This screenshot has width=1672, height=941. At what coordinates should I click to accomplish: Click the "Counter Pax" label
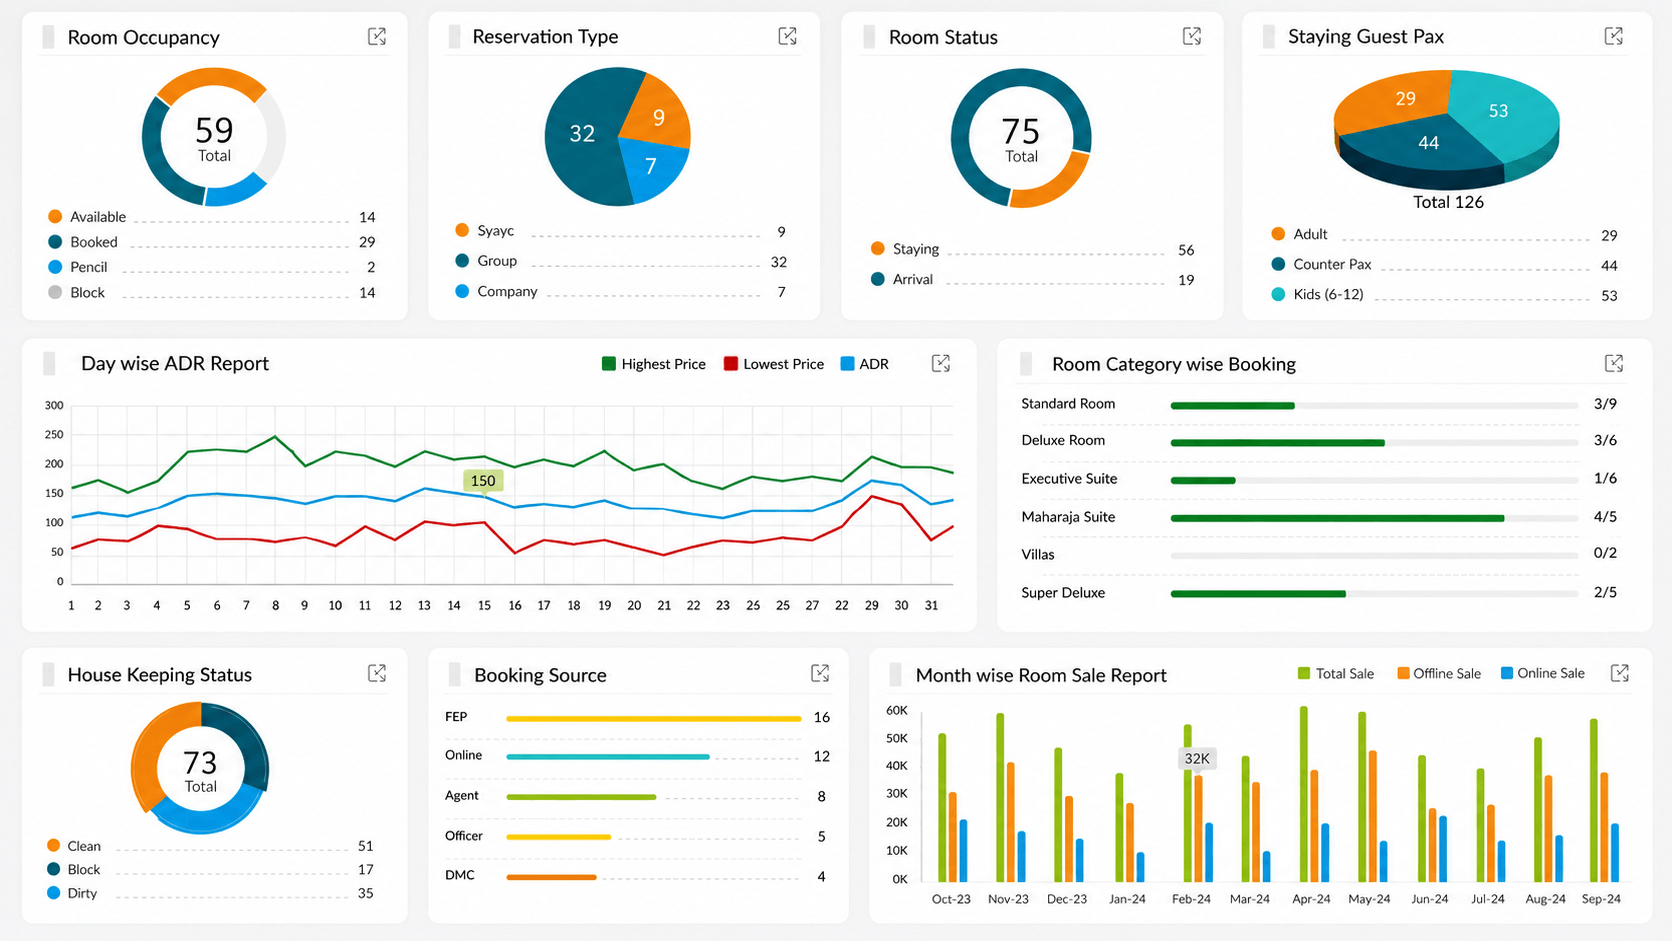click(1332, 264)
